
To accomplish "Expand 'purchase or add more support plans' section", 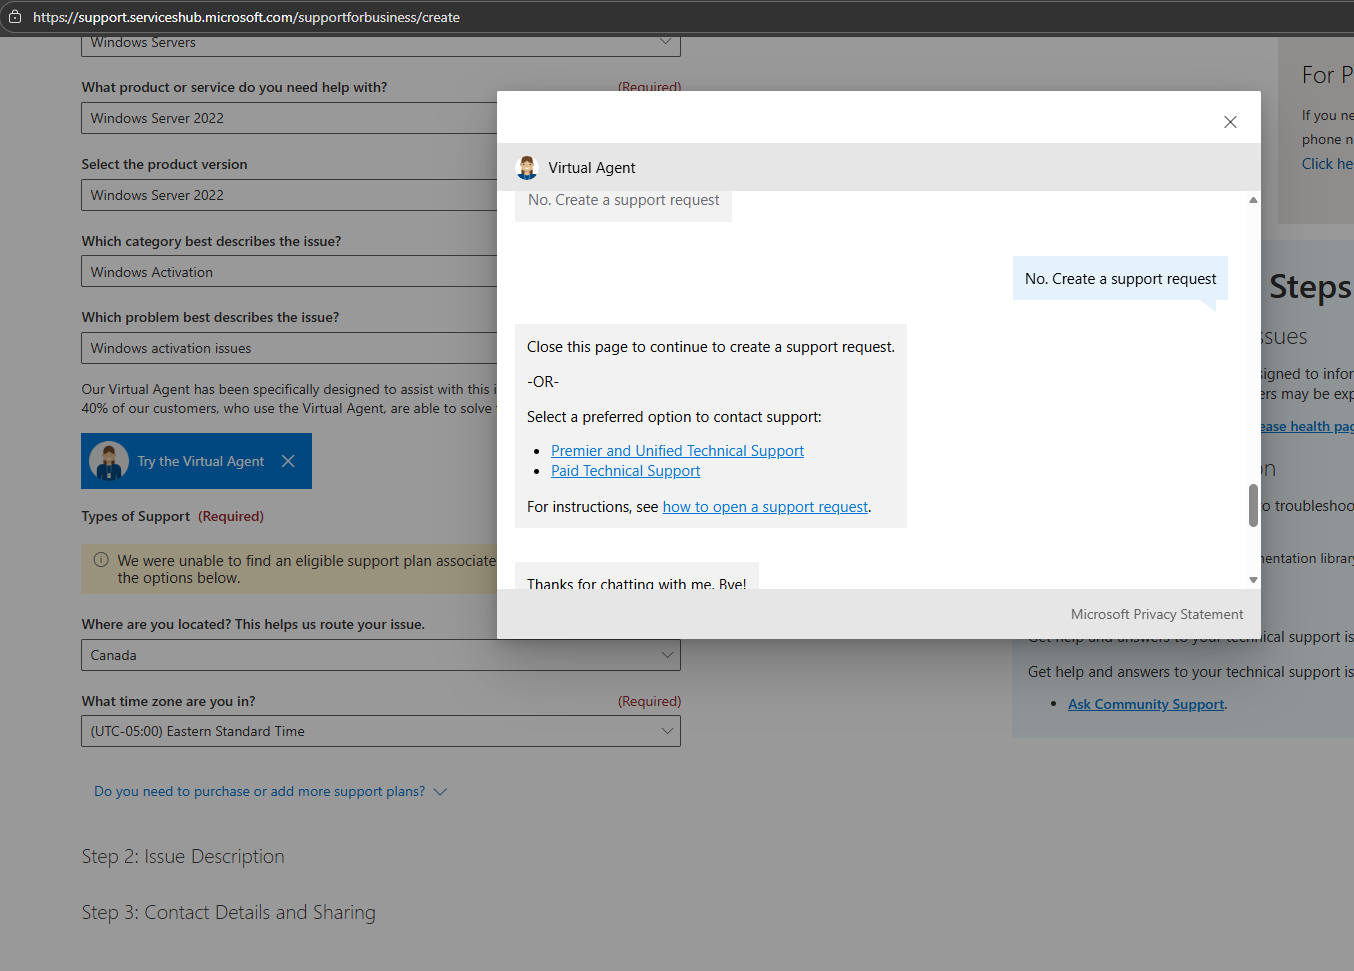I will click(270, 791).
